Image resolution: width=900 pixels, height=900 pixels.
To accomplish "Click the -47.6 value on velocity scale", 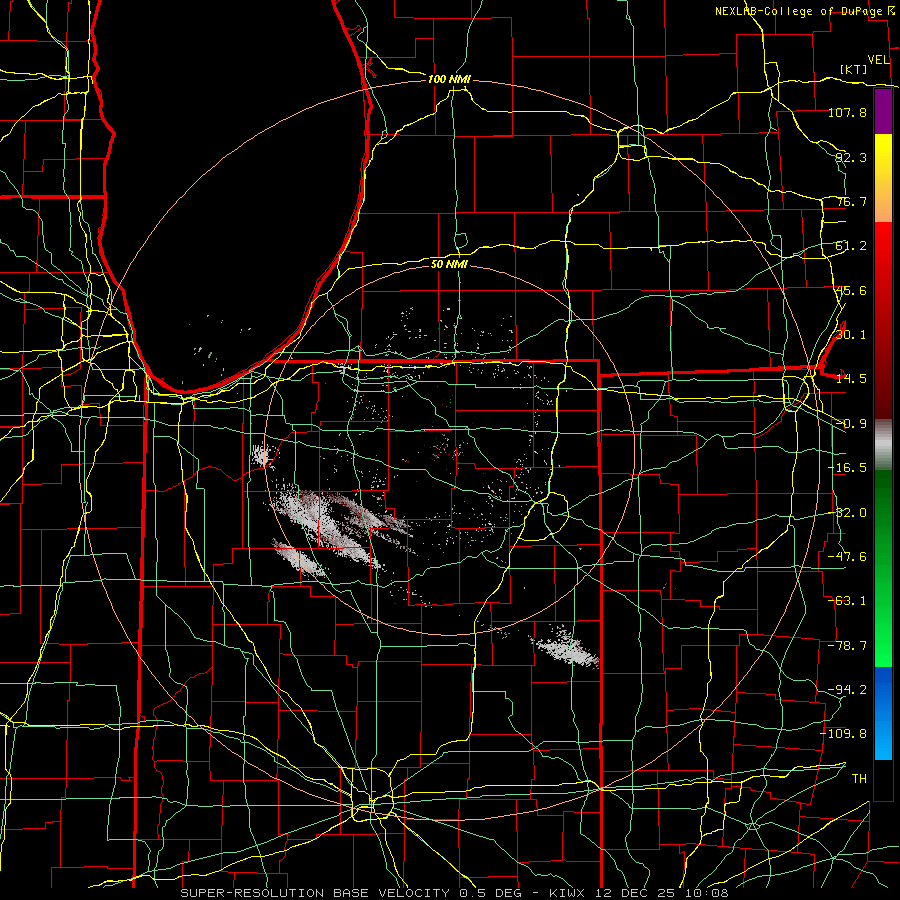I will [847, 557].
